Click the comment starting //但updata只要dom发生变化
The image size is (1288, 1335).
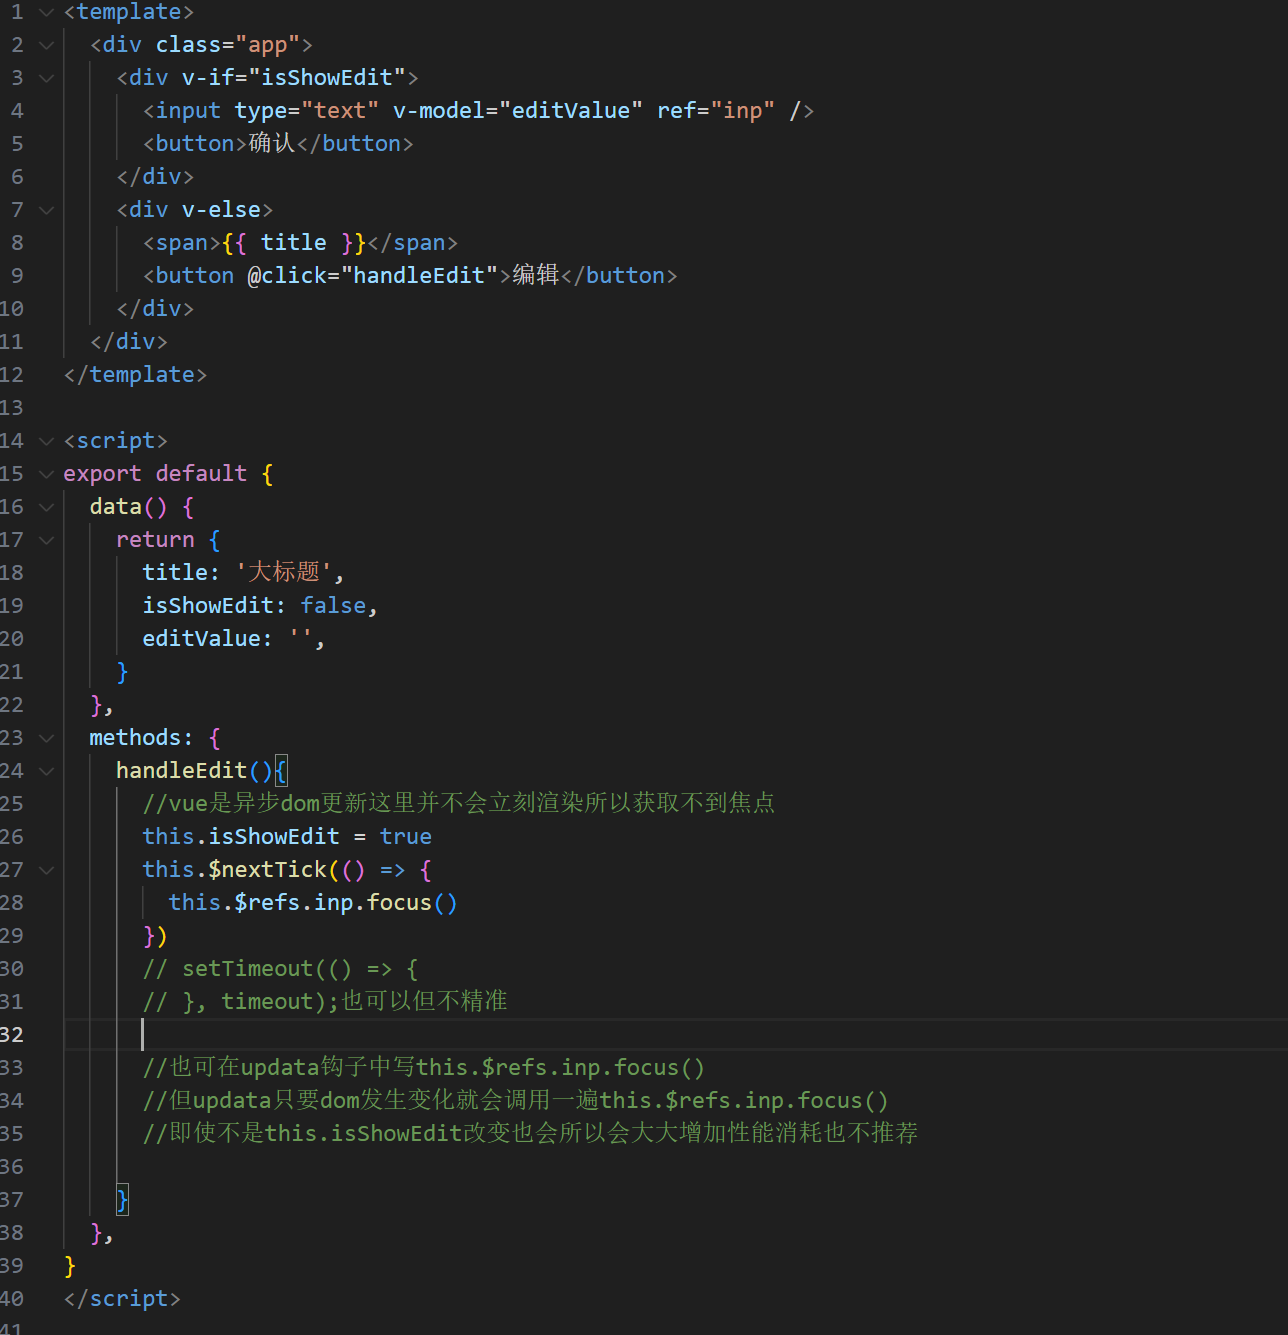[x=516, y=1100]
